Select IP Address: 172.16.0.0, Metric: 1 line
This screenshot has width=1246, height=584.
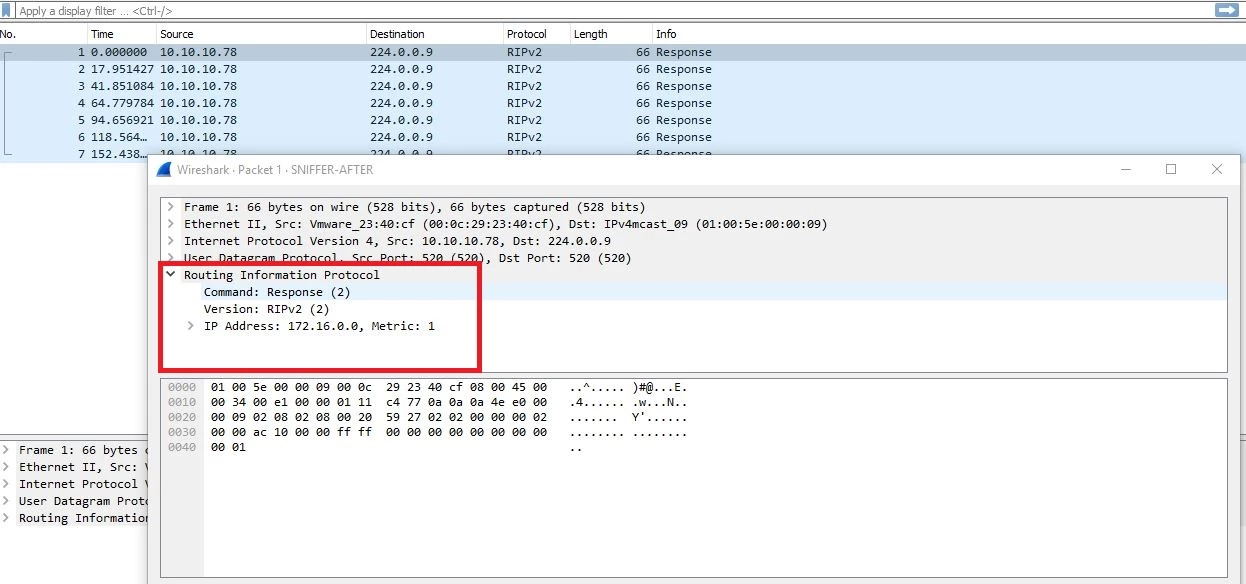319,326
